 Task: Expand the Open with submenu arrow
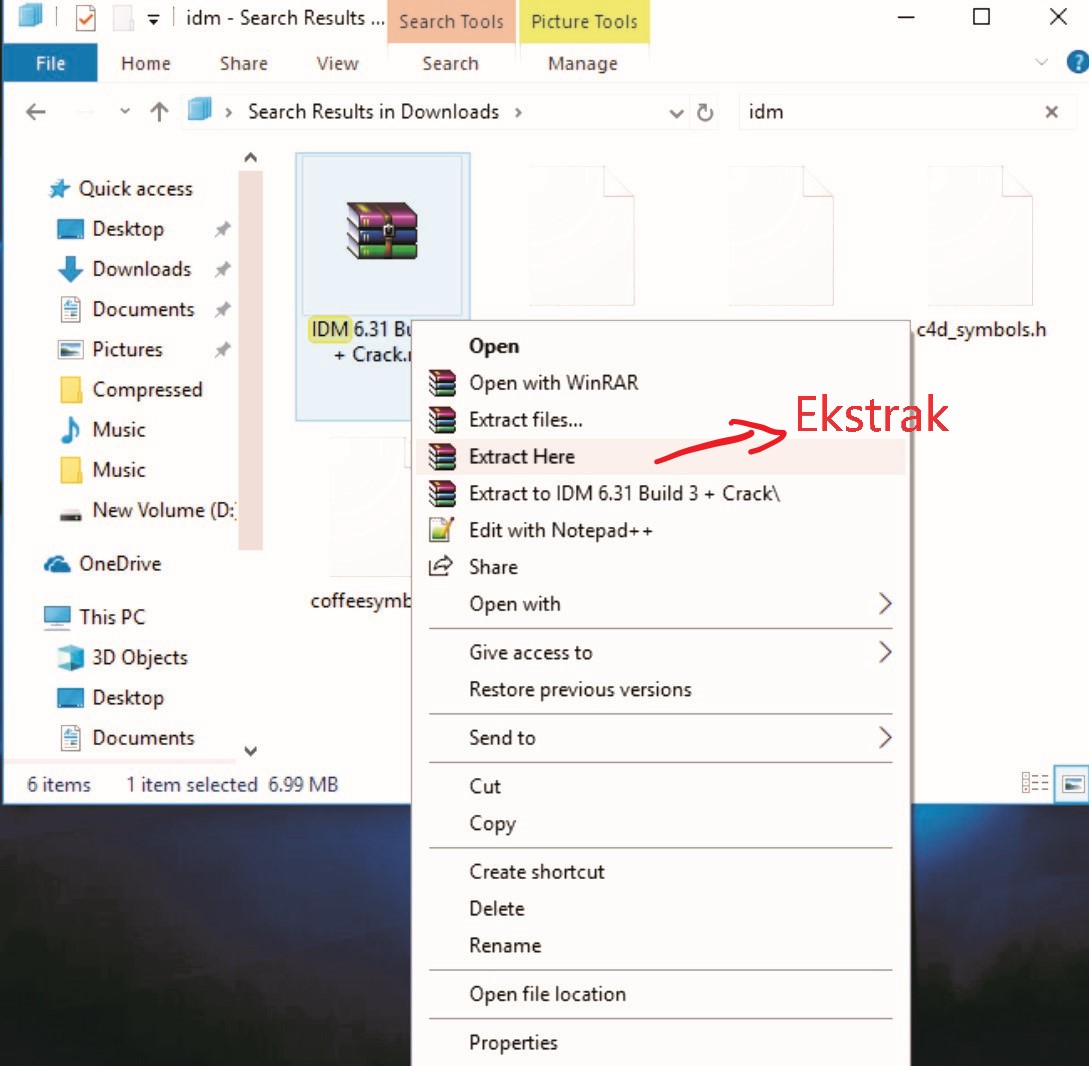[x=884, y=603]
